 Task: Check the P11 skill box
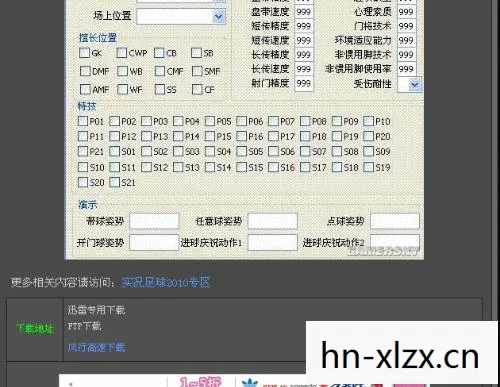(83, 136)
